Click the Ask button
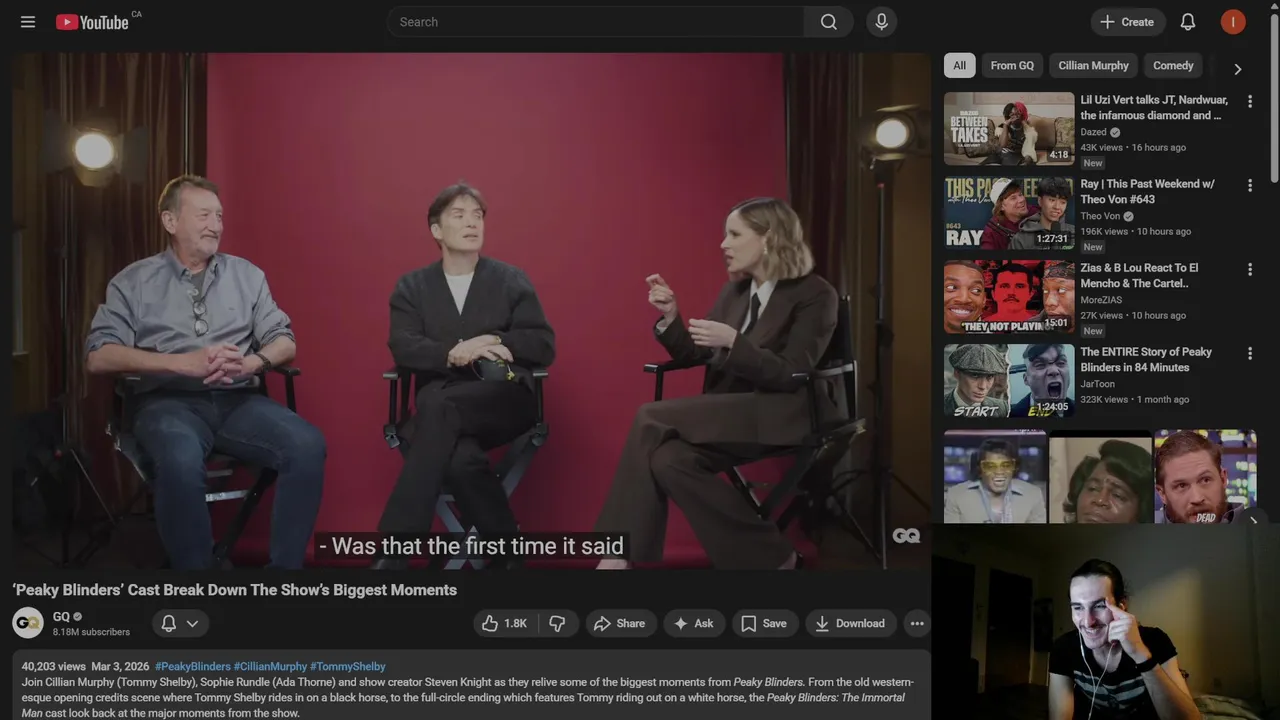The width and height of the screenshot is (1280, 720). tap(694, 623)
